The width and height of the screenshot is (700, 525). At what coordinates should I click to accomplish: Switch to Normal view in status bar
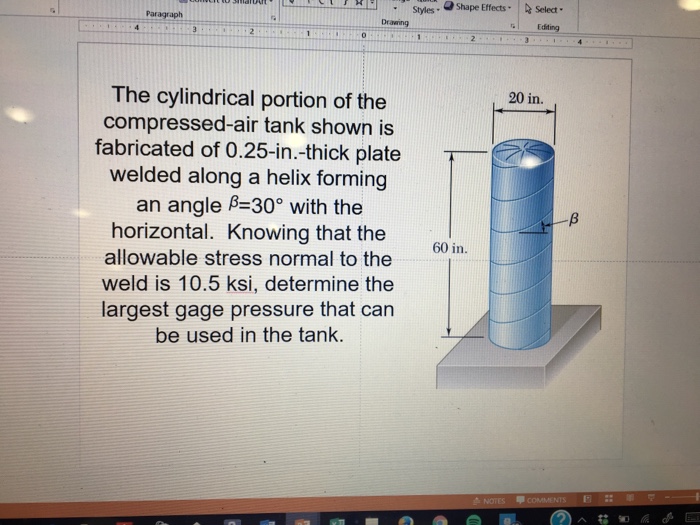587,500
